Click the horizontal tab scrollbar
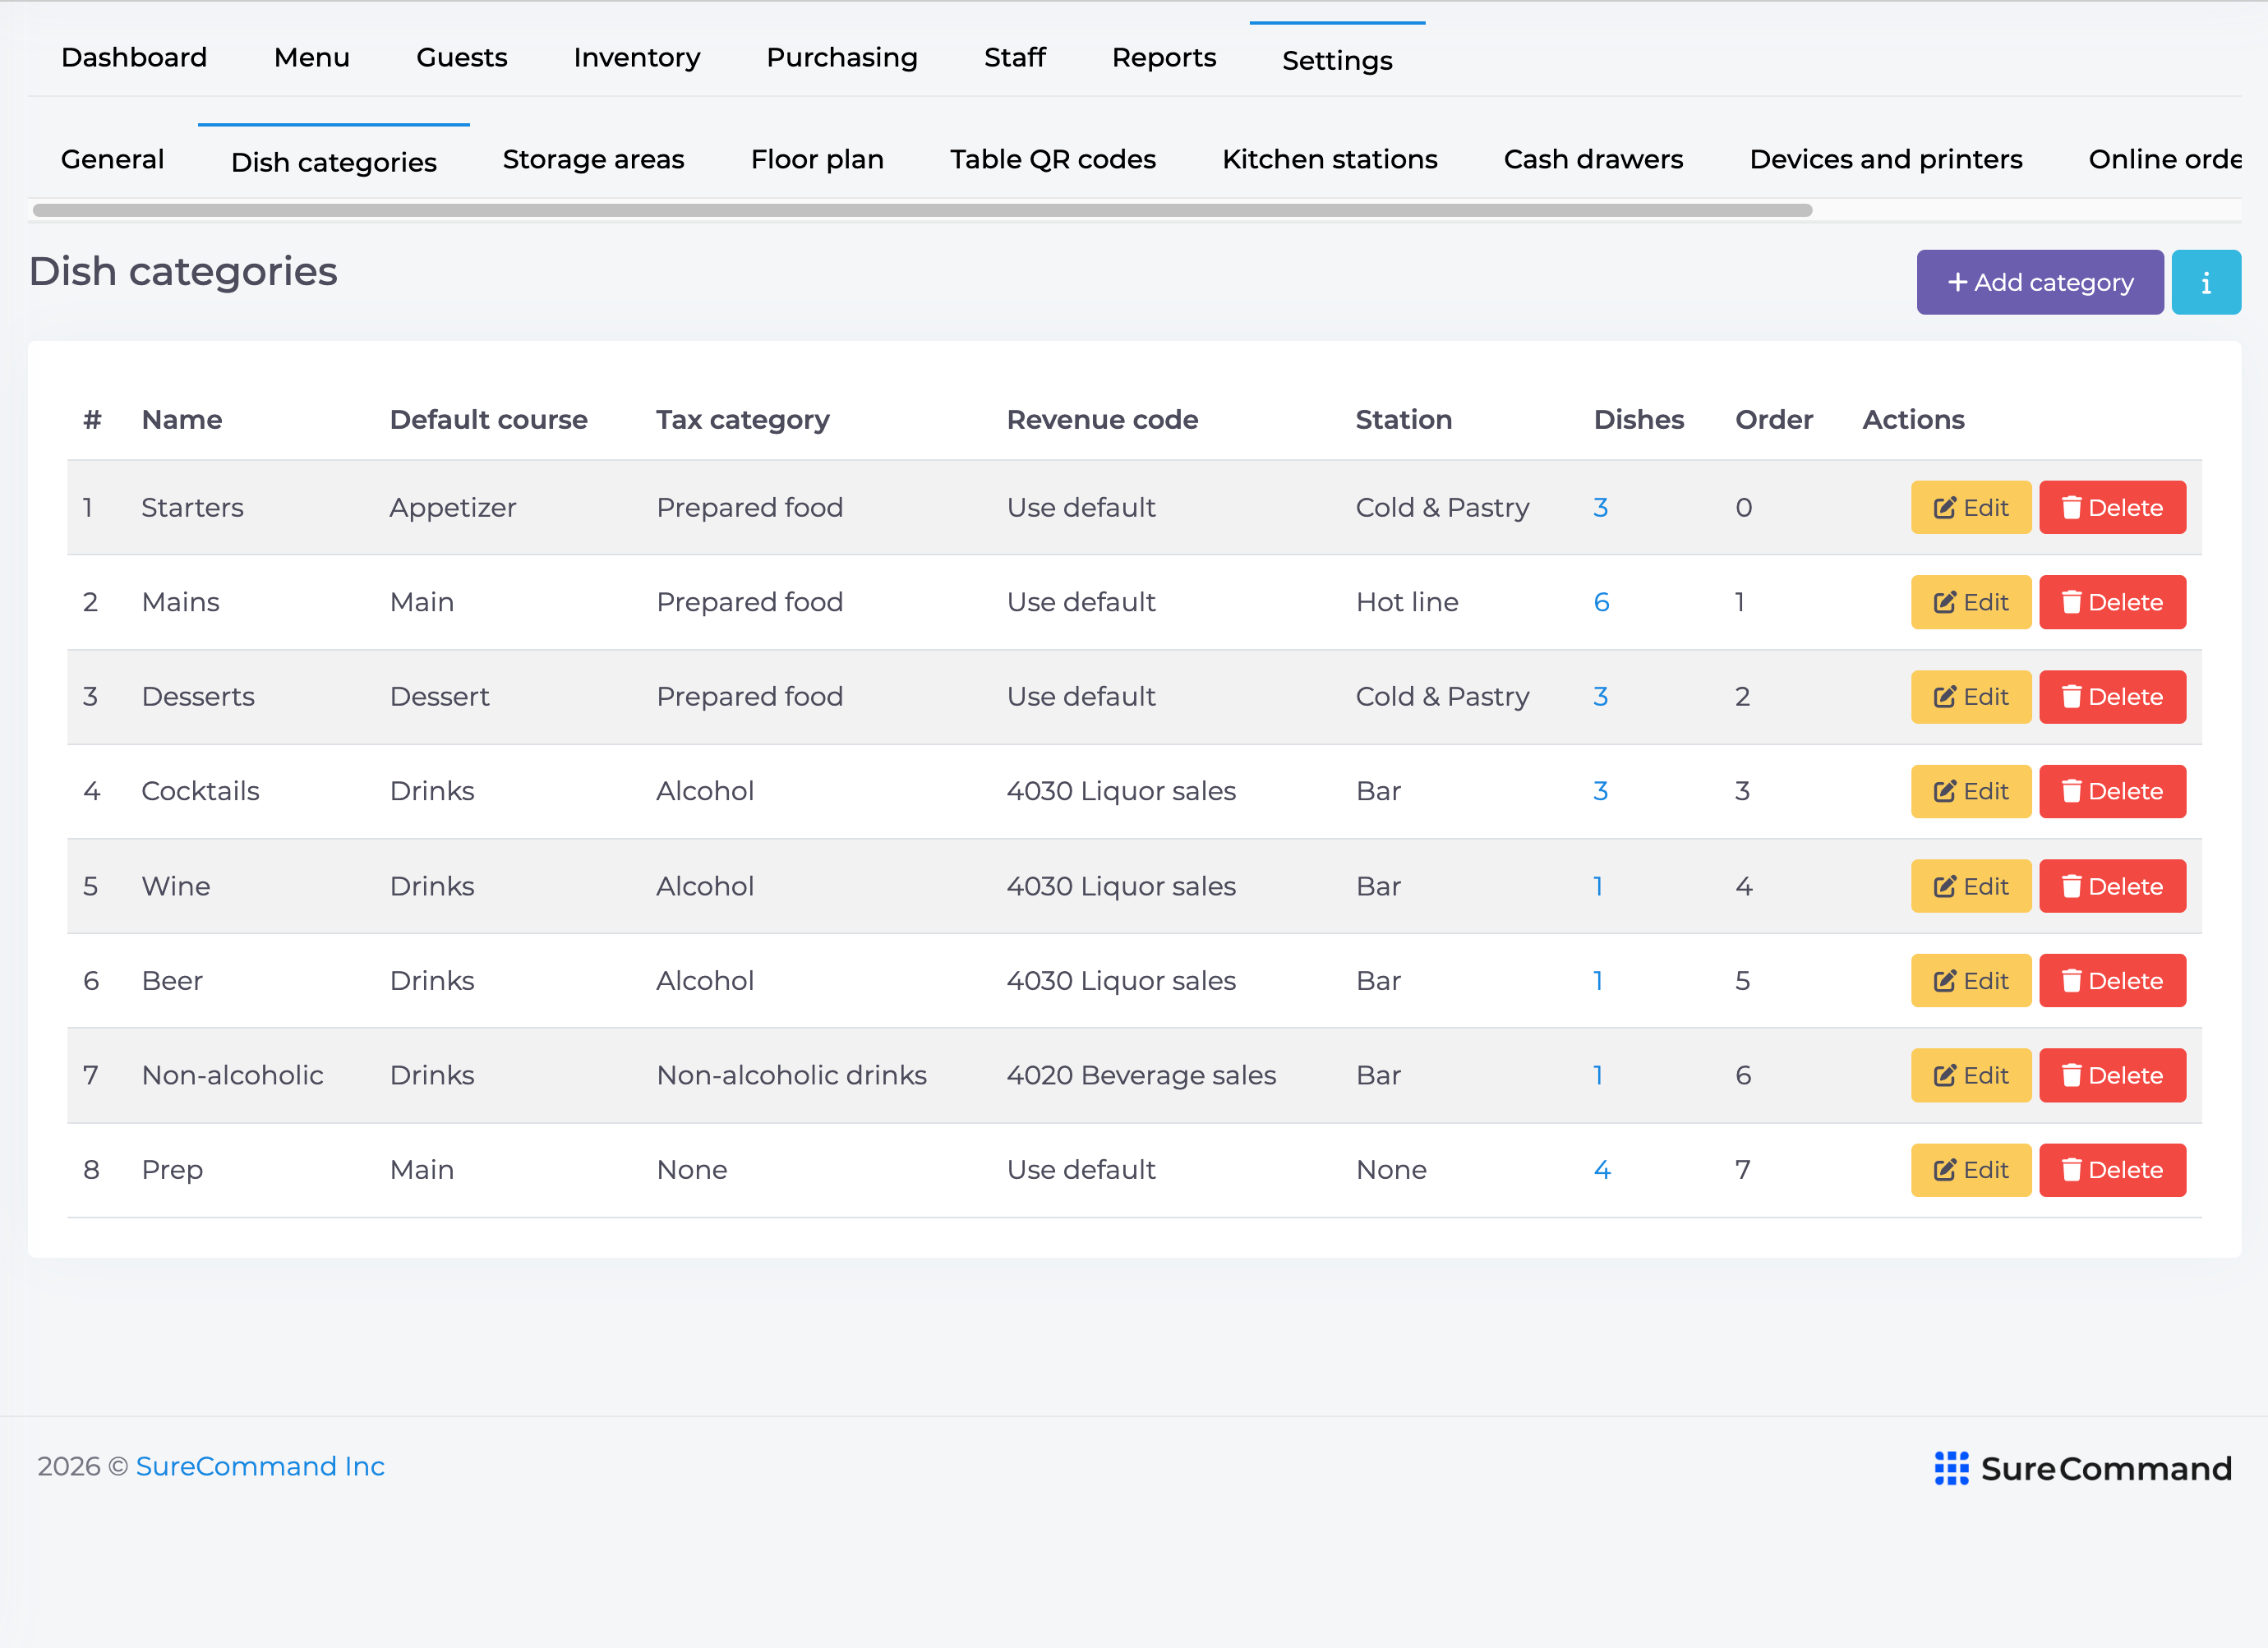Viewport: 2268px width, 1648px height. click(922, 210)
